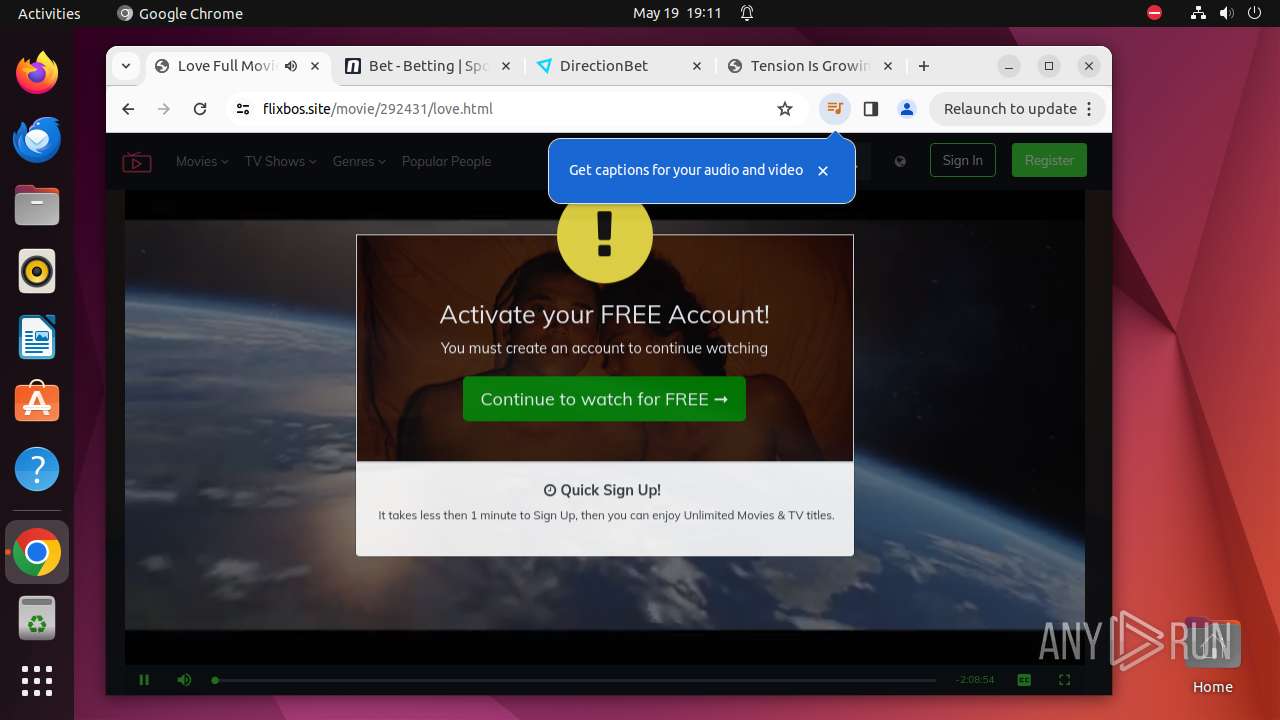Screen dimensions: 1280x720
Task: Enter fullscreen in video player
Action: pos(1064,680)
